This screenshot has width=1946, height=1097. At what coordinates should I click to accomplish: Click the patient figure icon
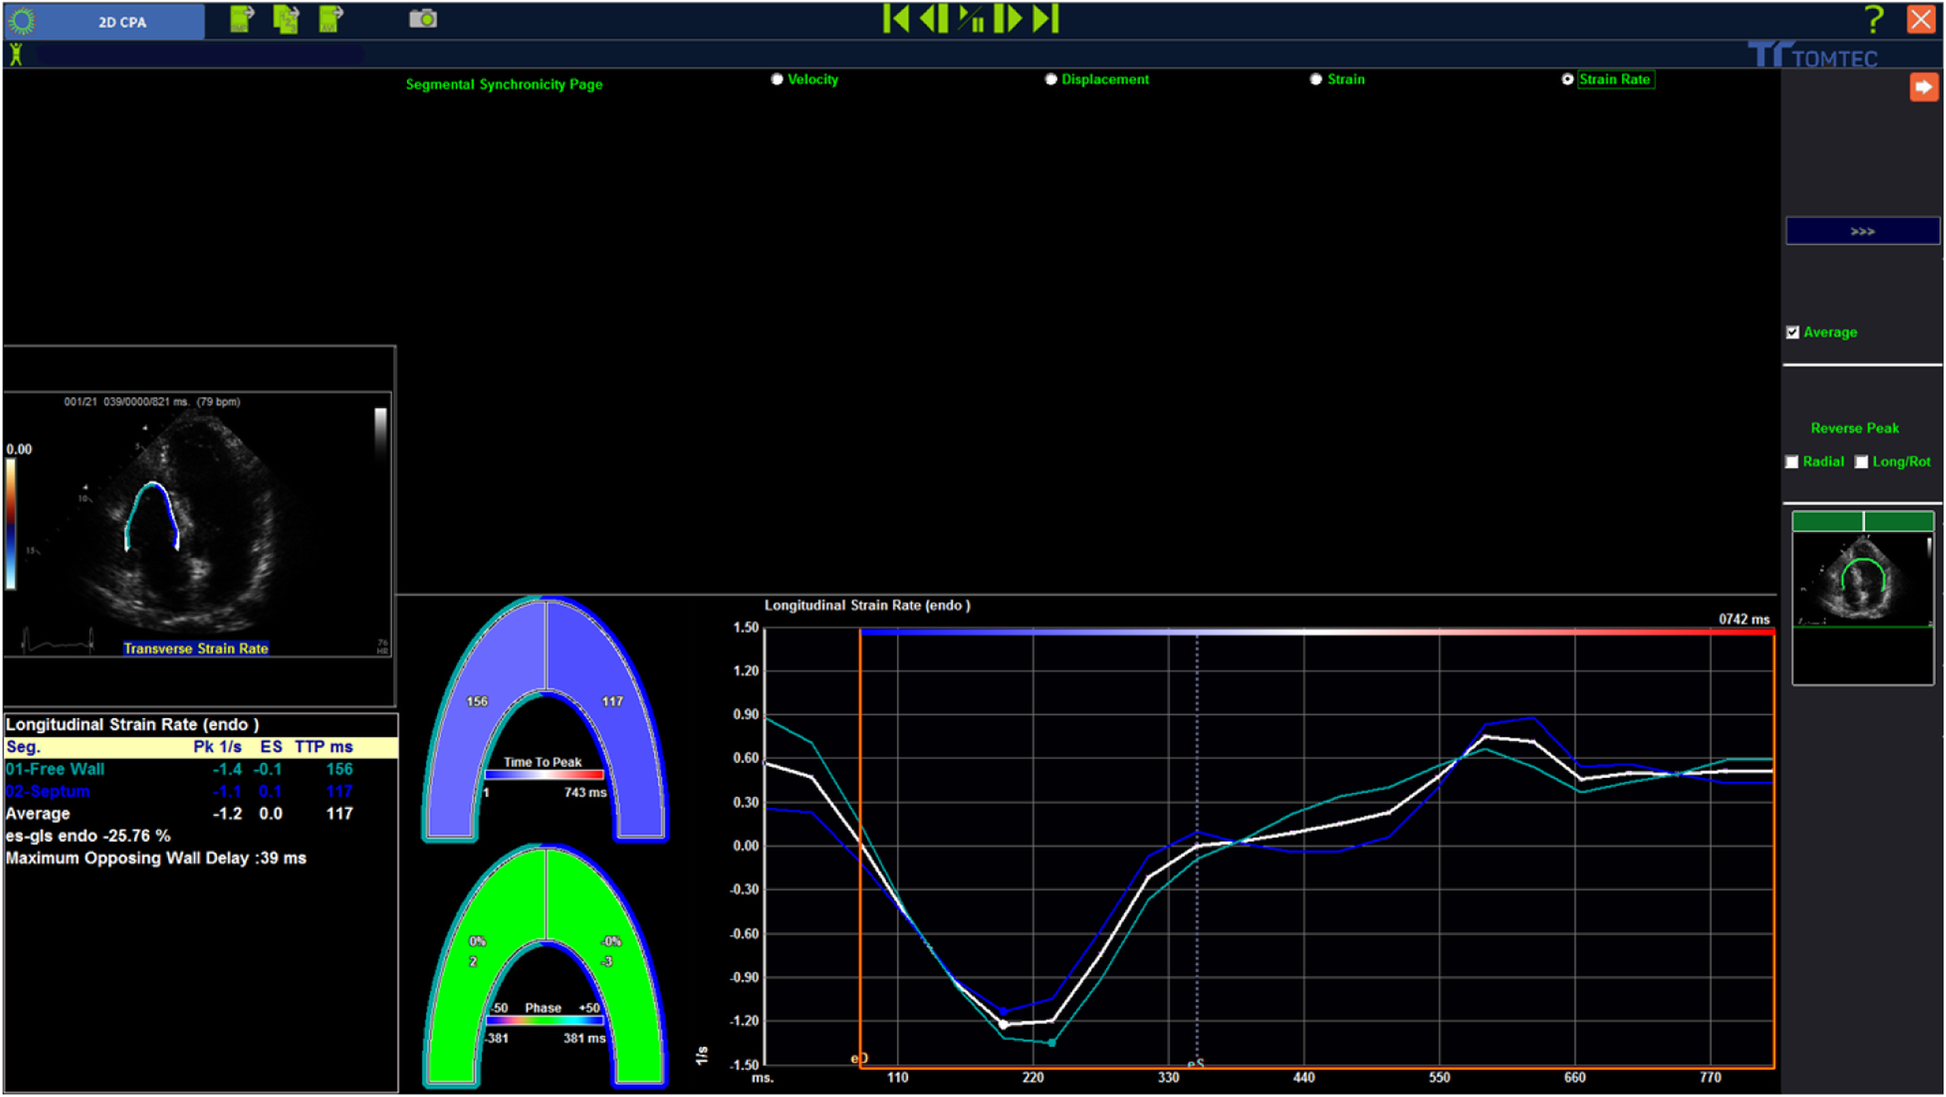click(x=16, y=54)
